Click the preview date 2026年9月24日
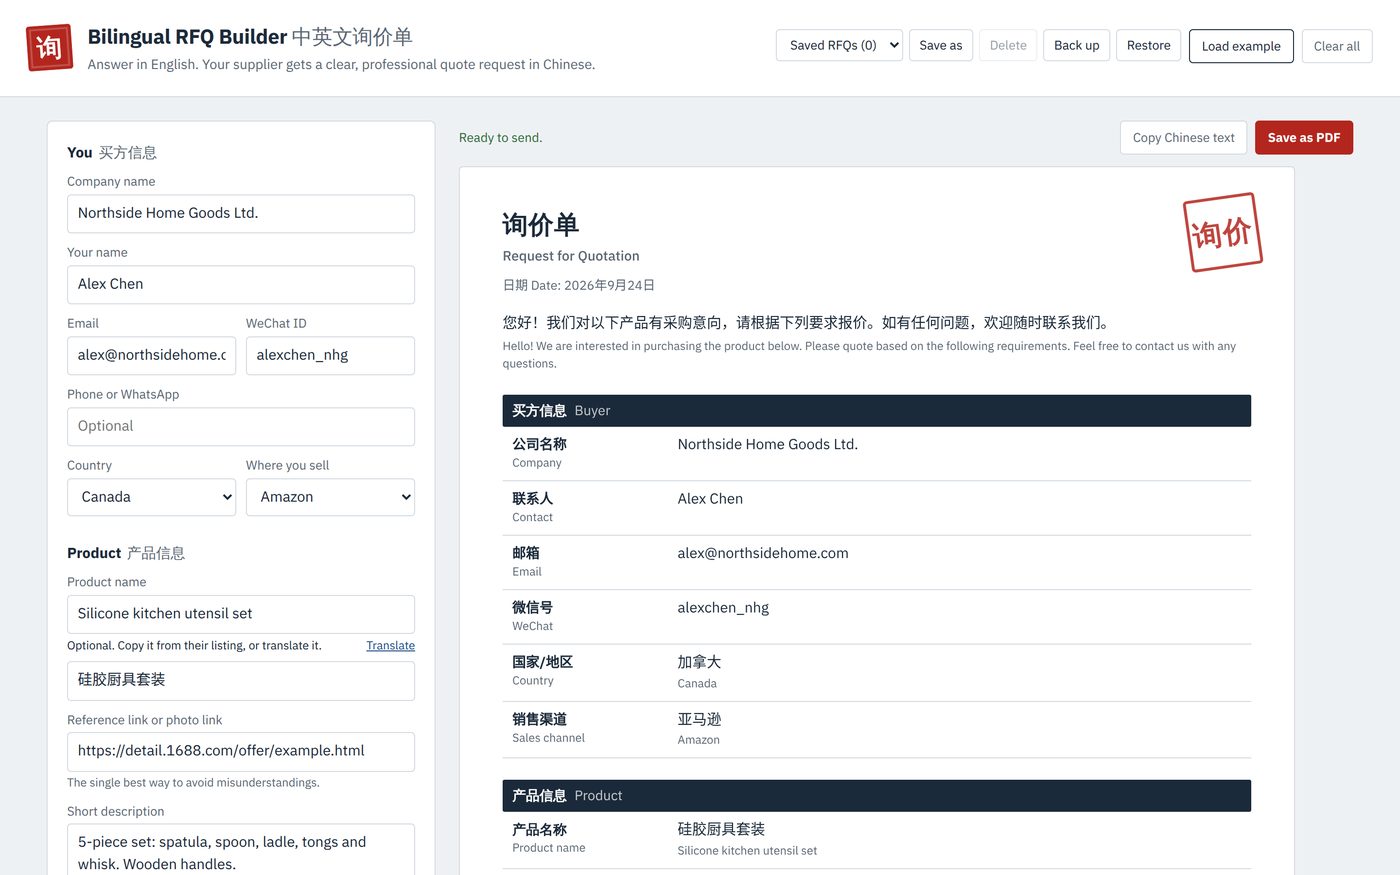This screenshot has width=1400, height=875. coord(609,285)
